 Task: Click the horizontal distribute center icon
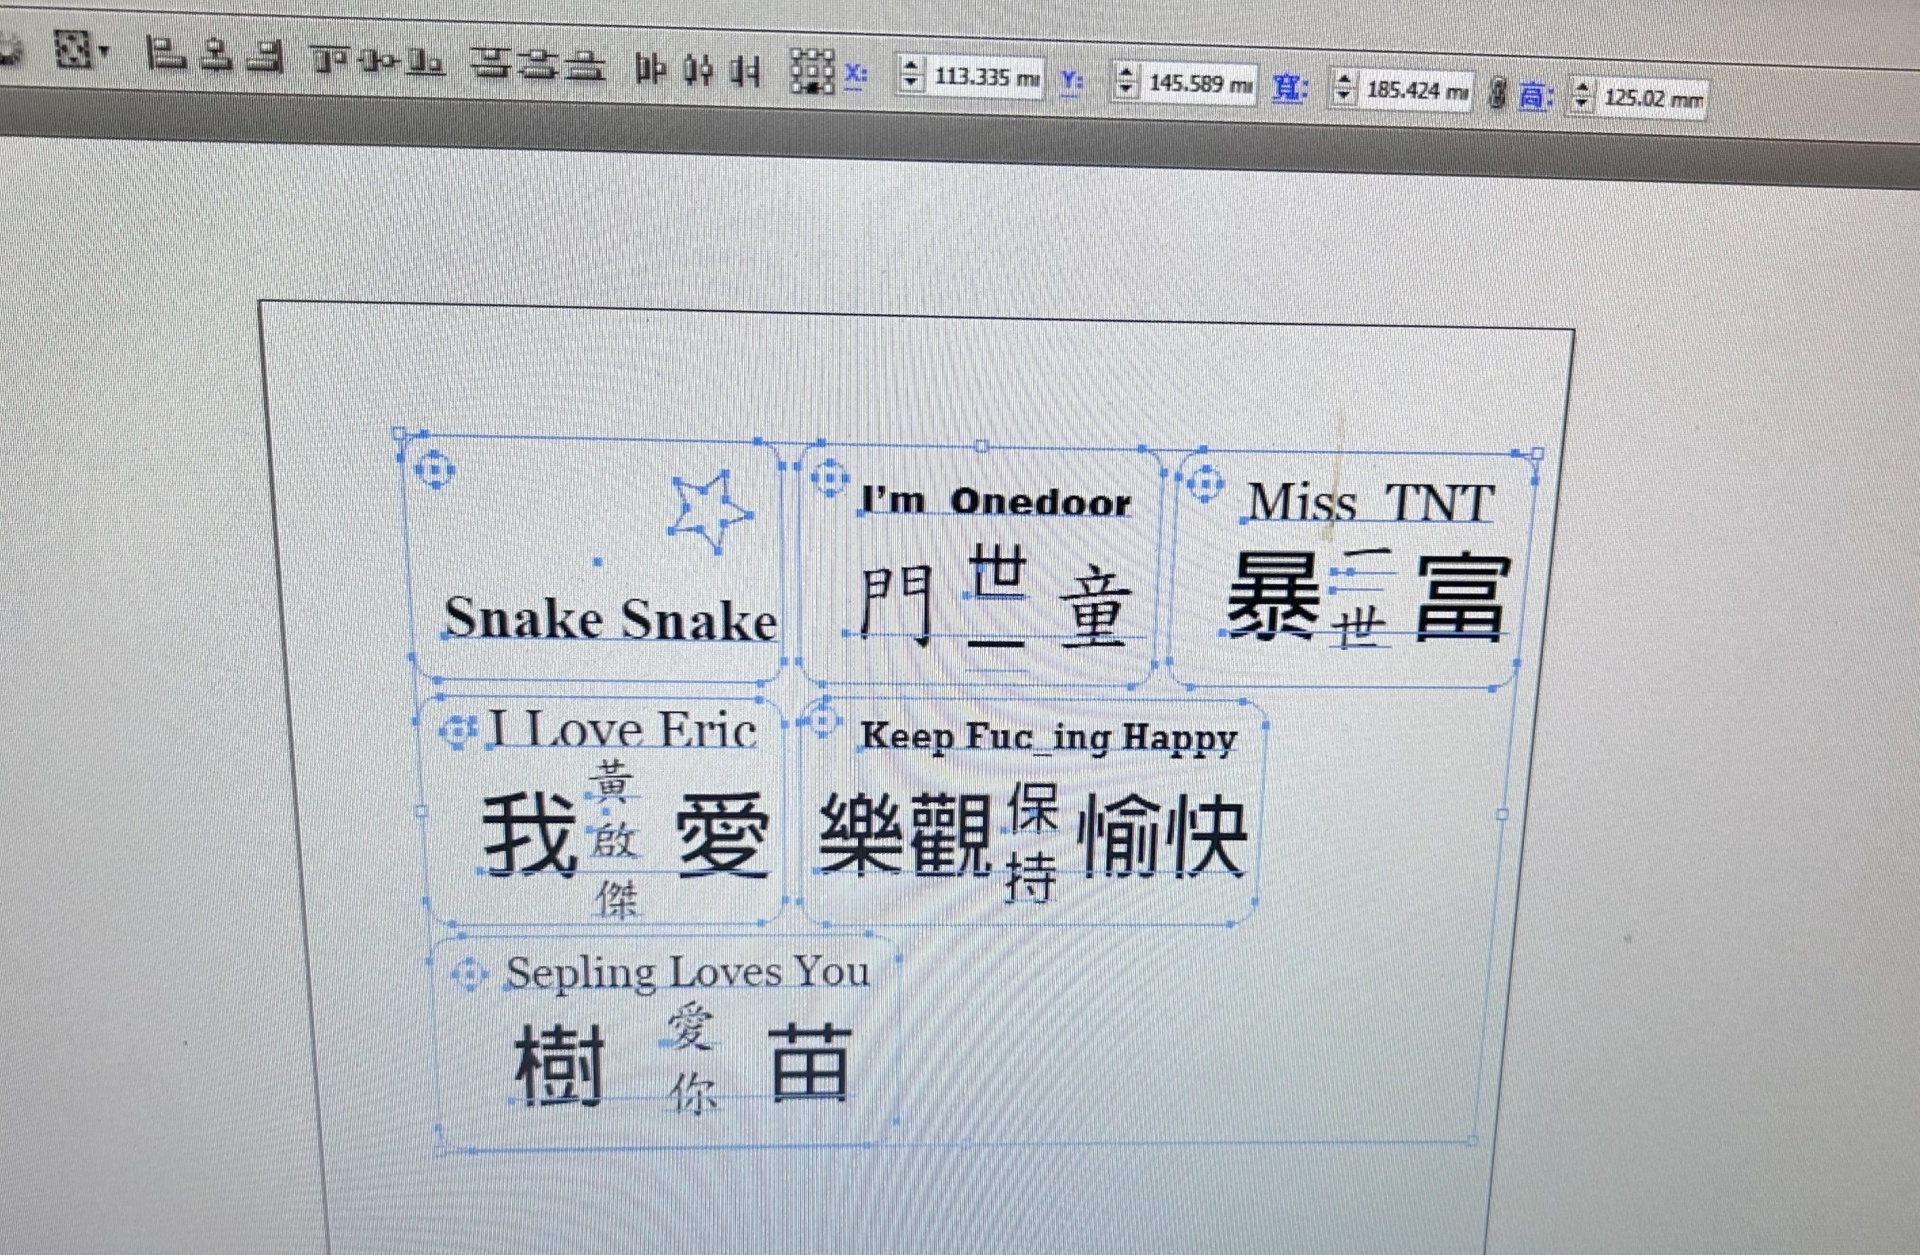click(x=699, y=70)
